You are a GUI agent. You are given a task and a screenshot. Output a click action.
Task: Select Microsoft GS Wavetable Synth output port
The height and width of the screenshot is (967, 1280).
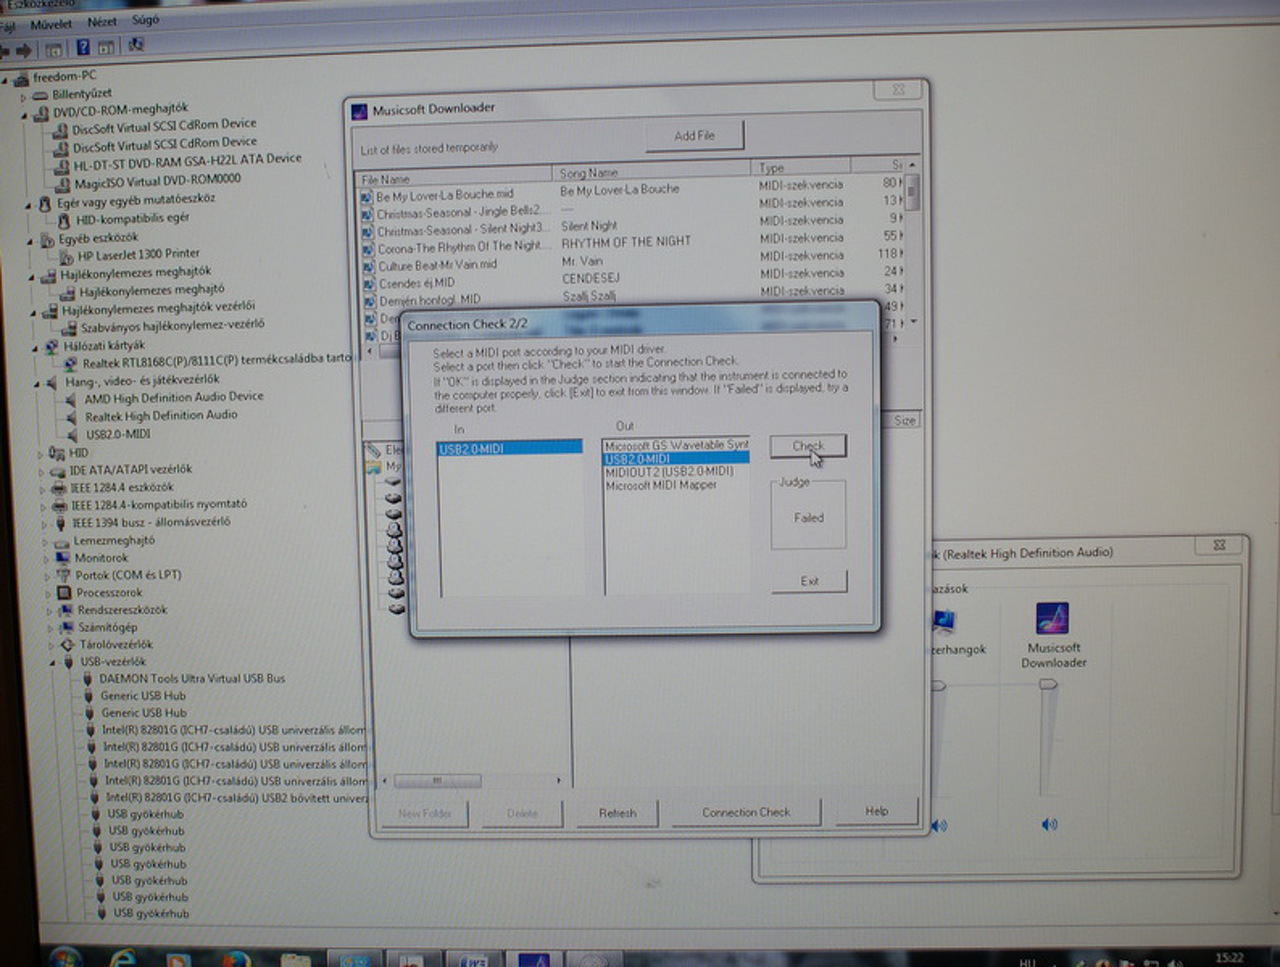[x=676, y=445]
